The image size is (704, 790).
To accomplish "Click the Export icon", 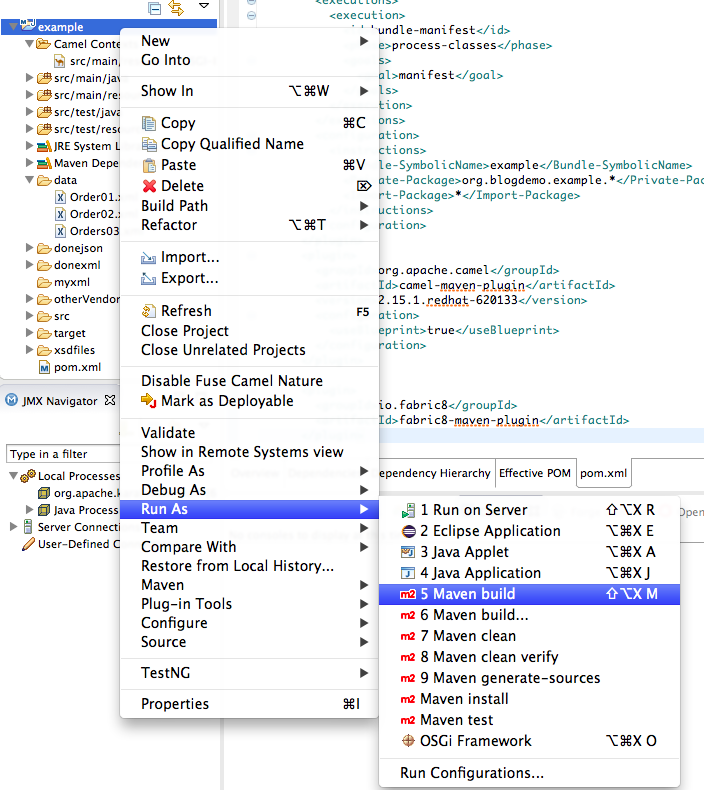I will coord(148,278).
